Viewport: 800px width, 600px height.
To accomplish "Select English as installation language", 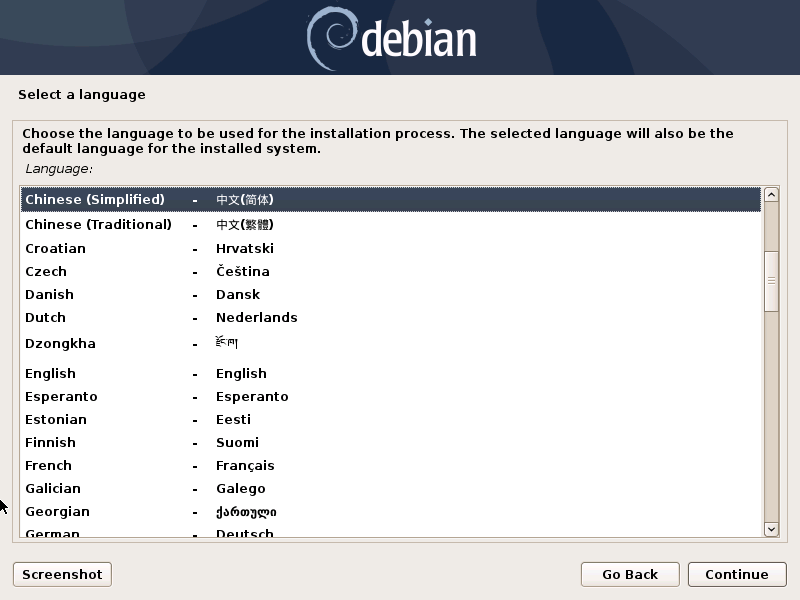I will pyautogui.click(x=391, y=373).
